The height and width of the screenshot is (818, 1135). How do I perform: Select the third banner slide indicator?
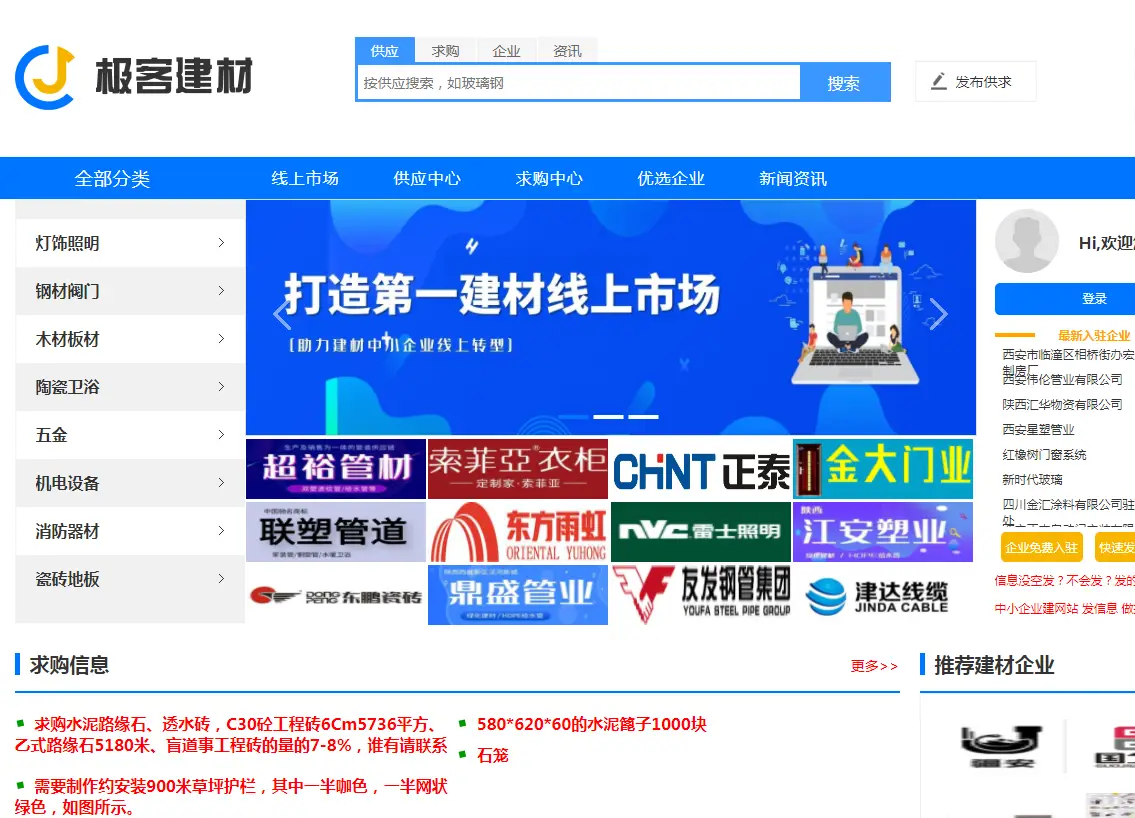tap(643, 417)
